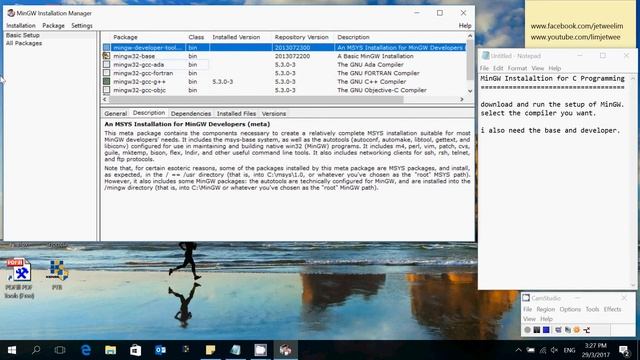Screen dimensions: 640x360
Task: Open the Store from the taskbar
Action: coord(136,350)
